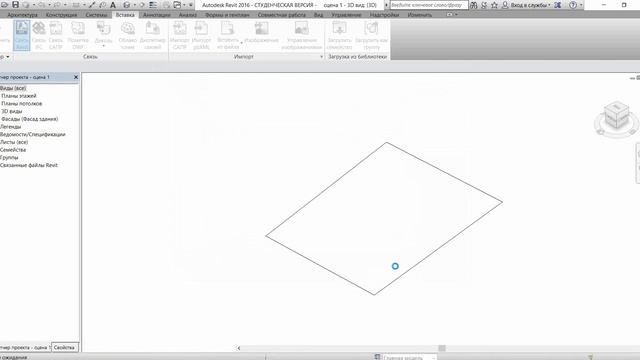Click the Связь IFC ribbon button
640x360 pixels.
(x=39, y=36)
